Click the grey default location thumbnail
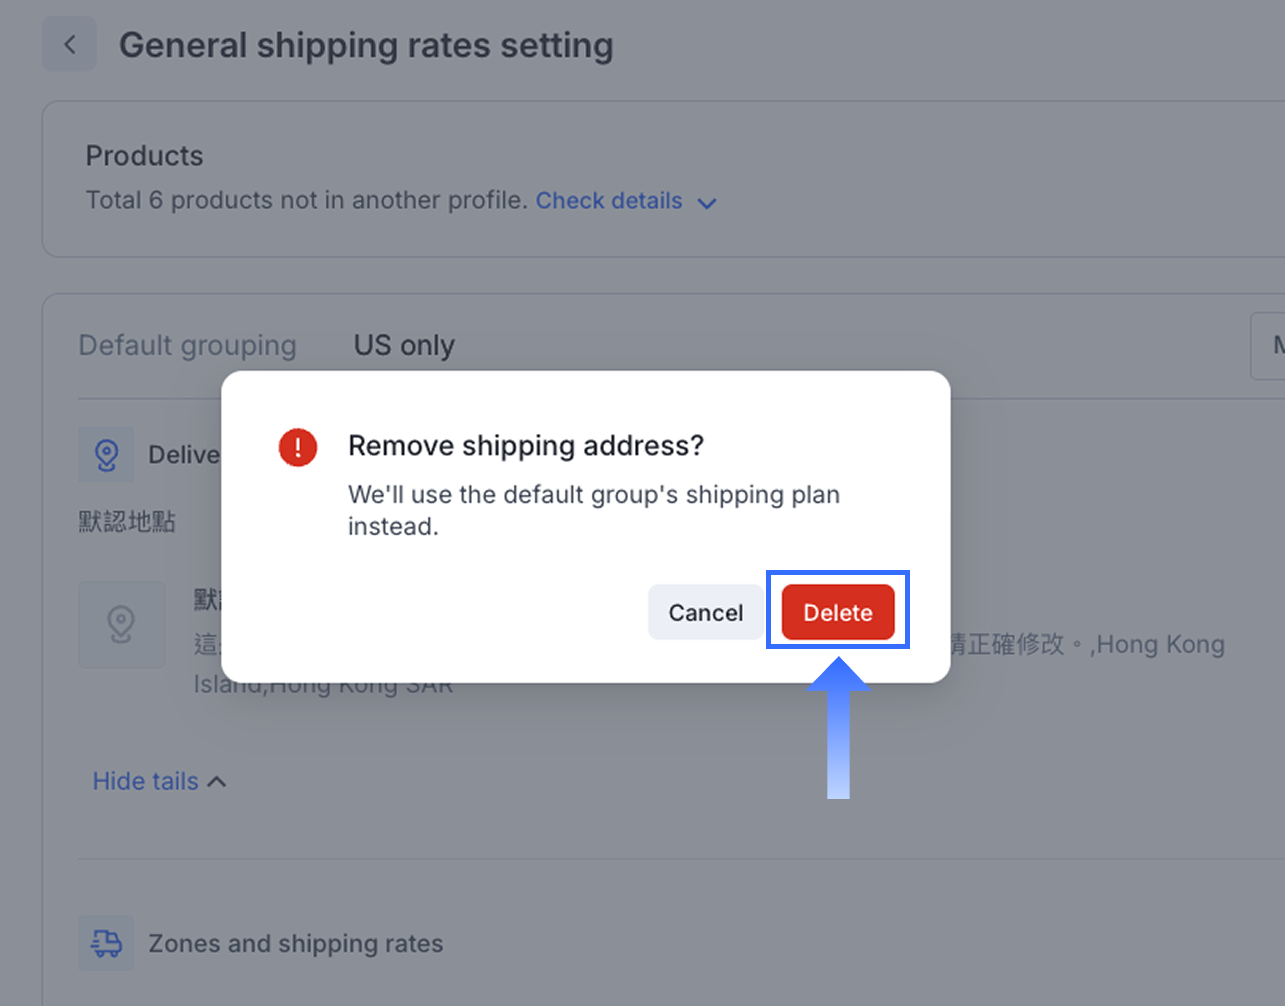1285x1006 pixels. [122, 625]
